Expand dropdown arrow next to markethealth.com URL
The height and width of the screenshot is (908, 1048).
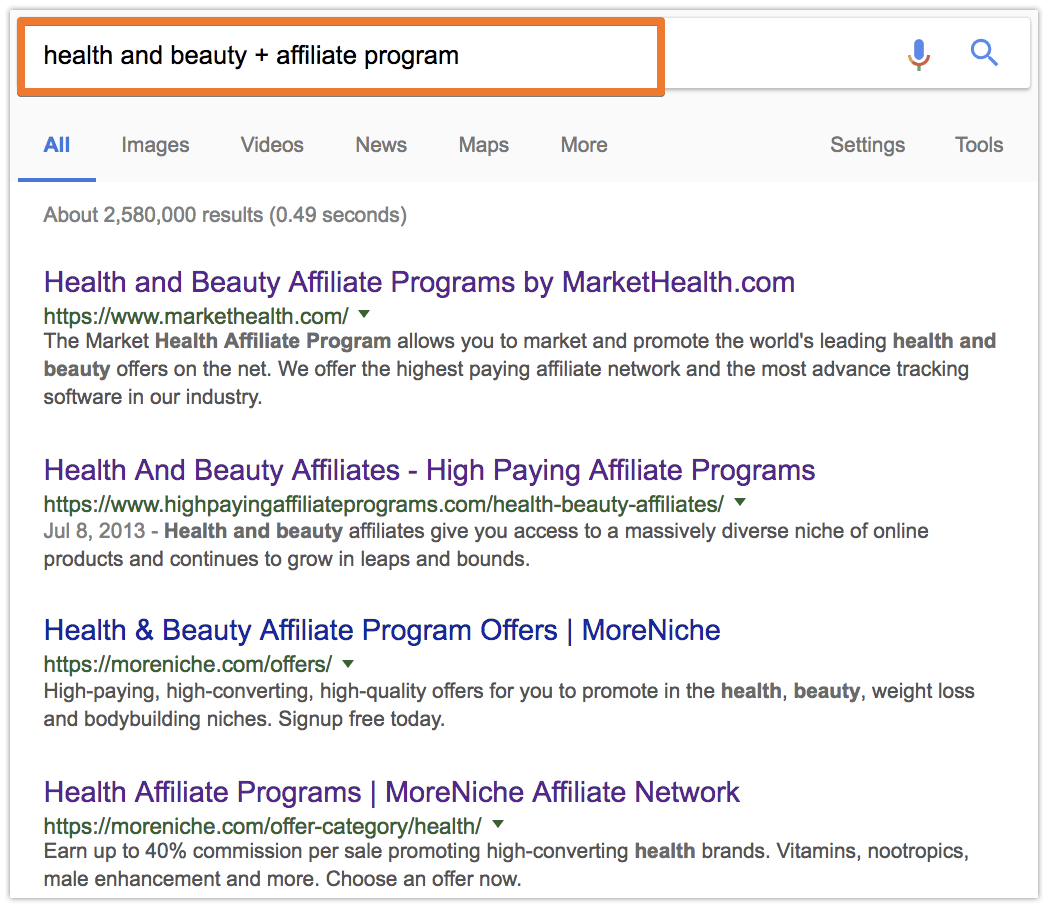(x=364, y=314)
